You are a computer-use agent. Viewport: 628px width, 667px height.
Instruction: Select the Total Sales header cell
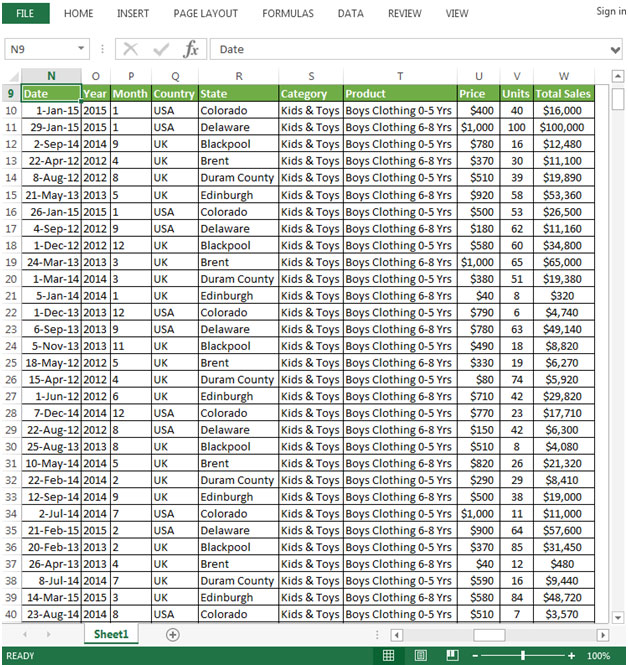click(x=564, y=94)
